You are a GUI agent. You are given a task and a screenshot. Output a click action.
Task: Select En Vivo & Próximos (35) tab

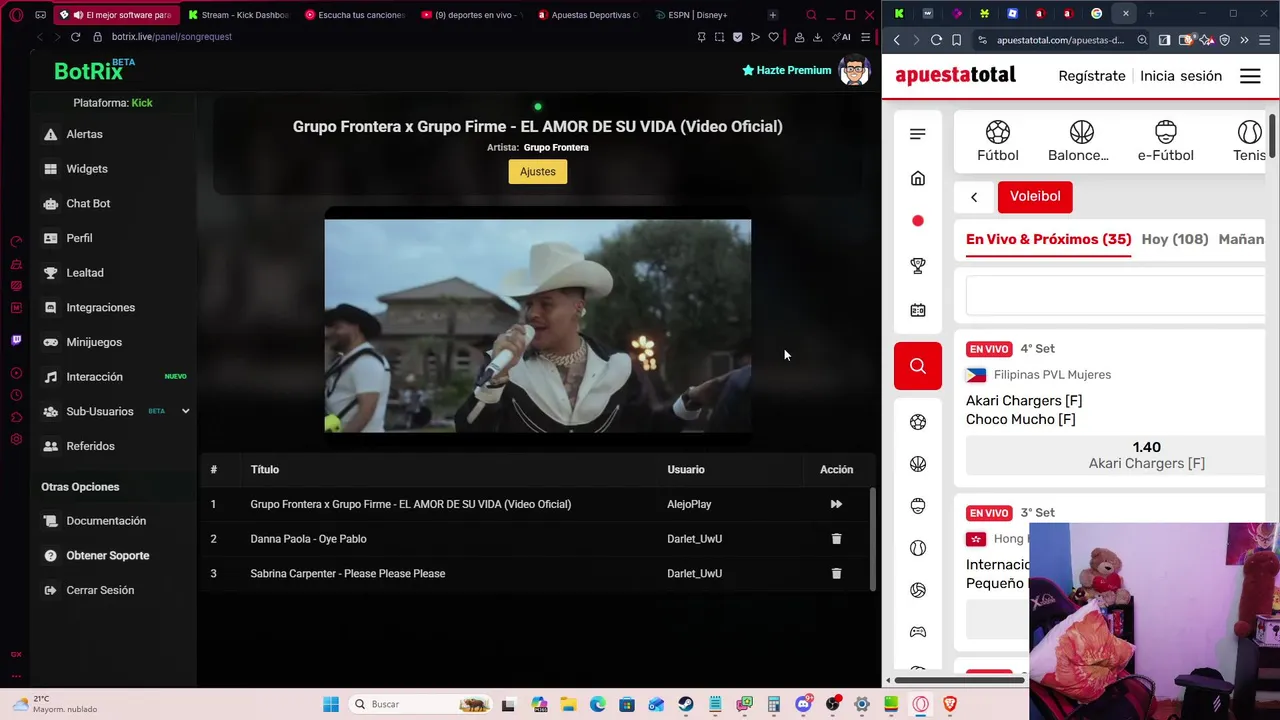(1048, 240)
